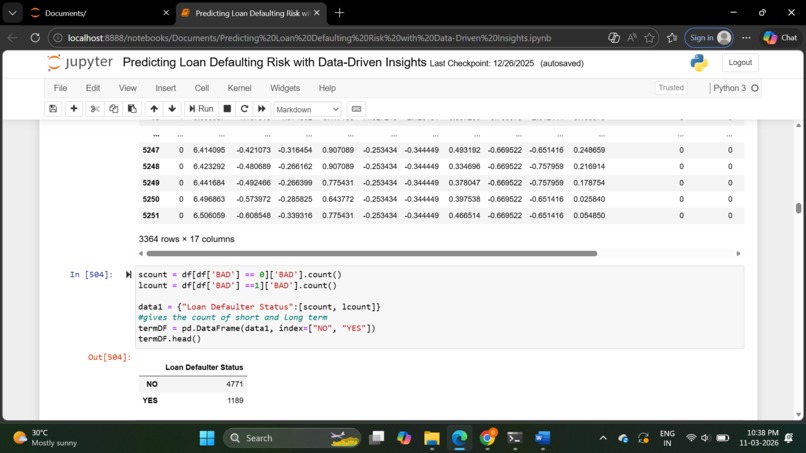806x453 pixels.
Task: Click the horizontal scrollbar under the dataframe
Action: click(372, 253)
